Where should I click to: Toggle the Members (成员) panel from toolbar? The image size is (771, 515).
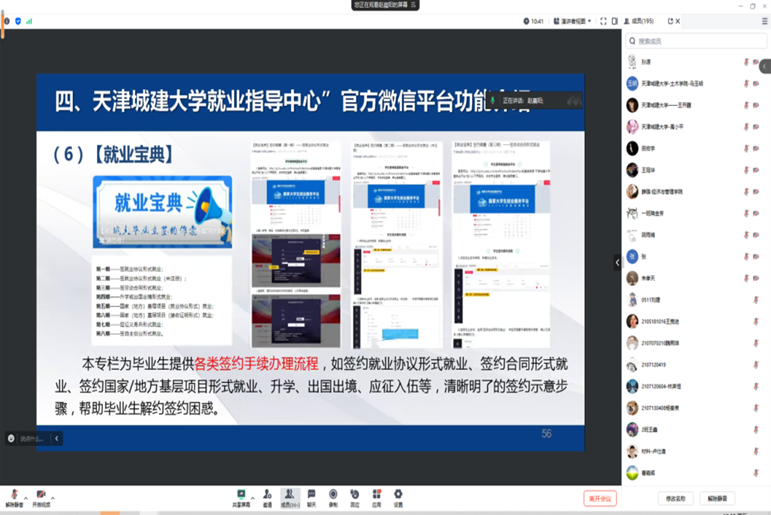pyautogui.click(x=289, y=495)
